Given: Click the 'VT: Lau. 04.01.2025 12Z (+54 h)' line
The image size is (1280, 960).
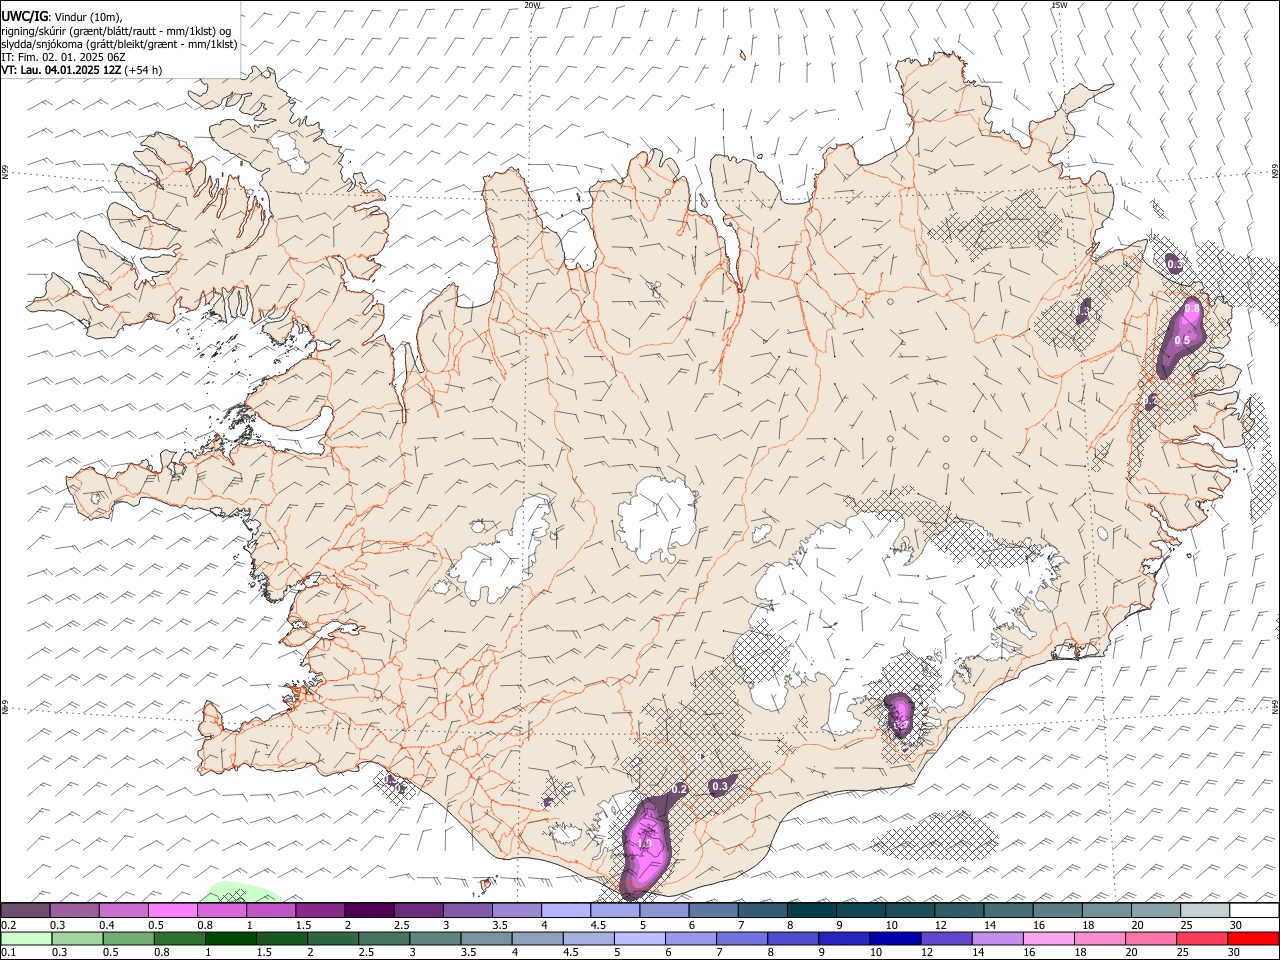Looking at the screenshot, I should click(81, 70).
